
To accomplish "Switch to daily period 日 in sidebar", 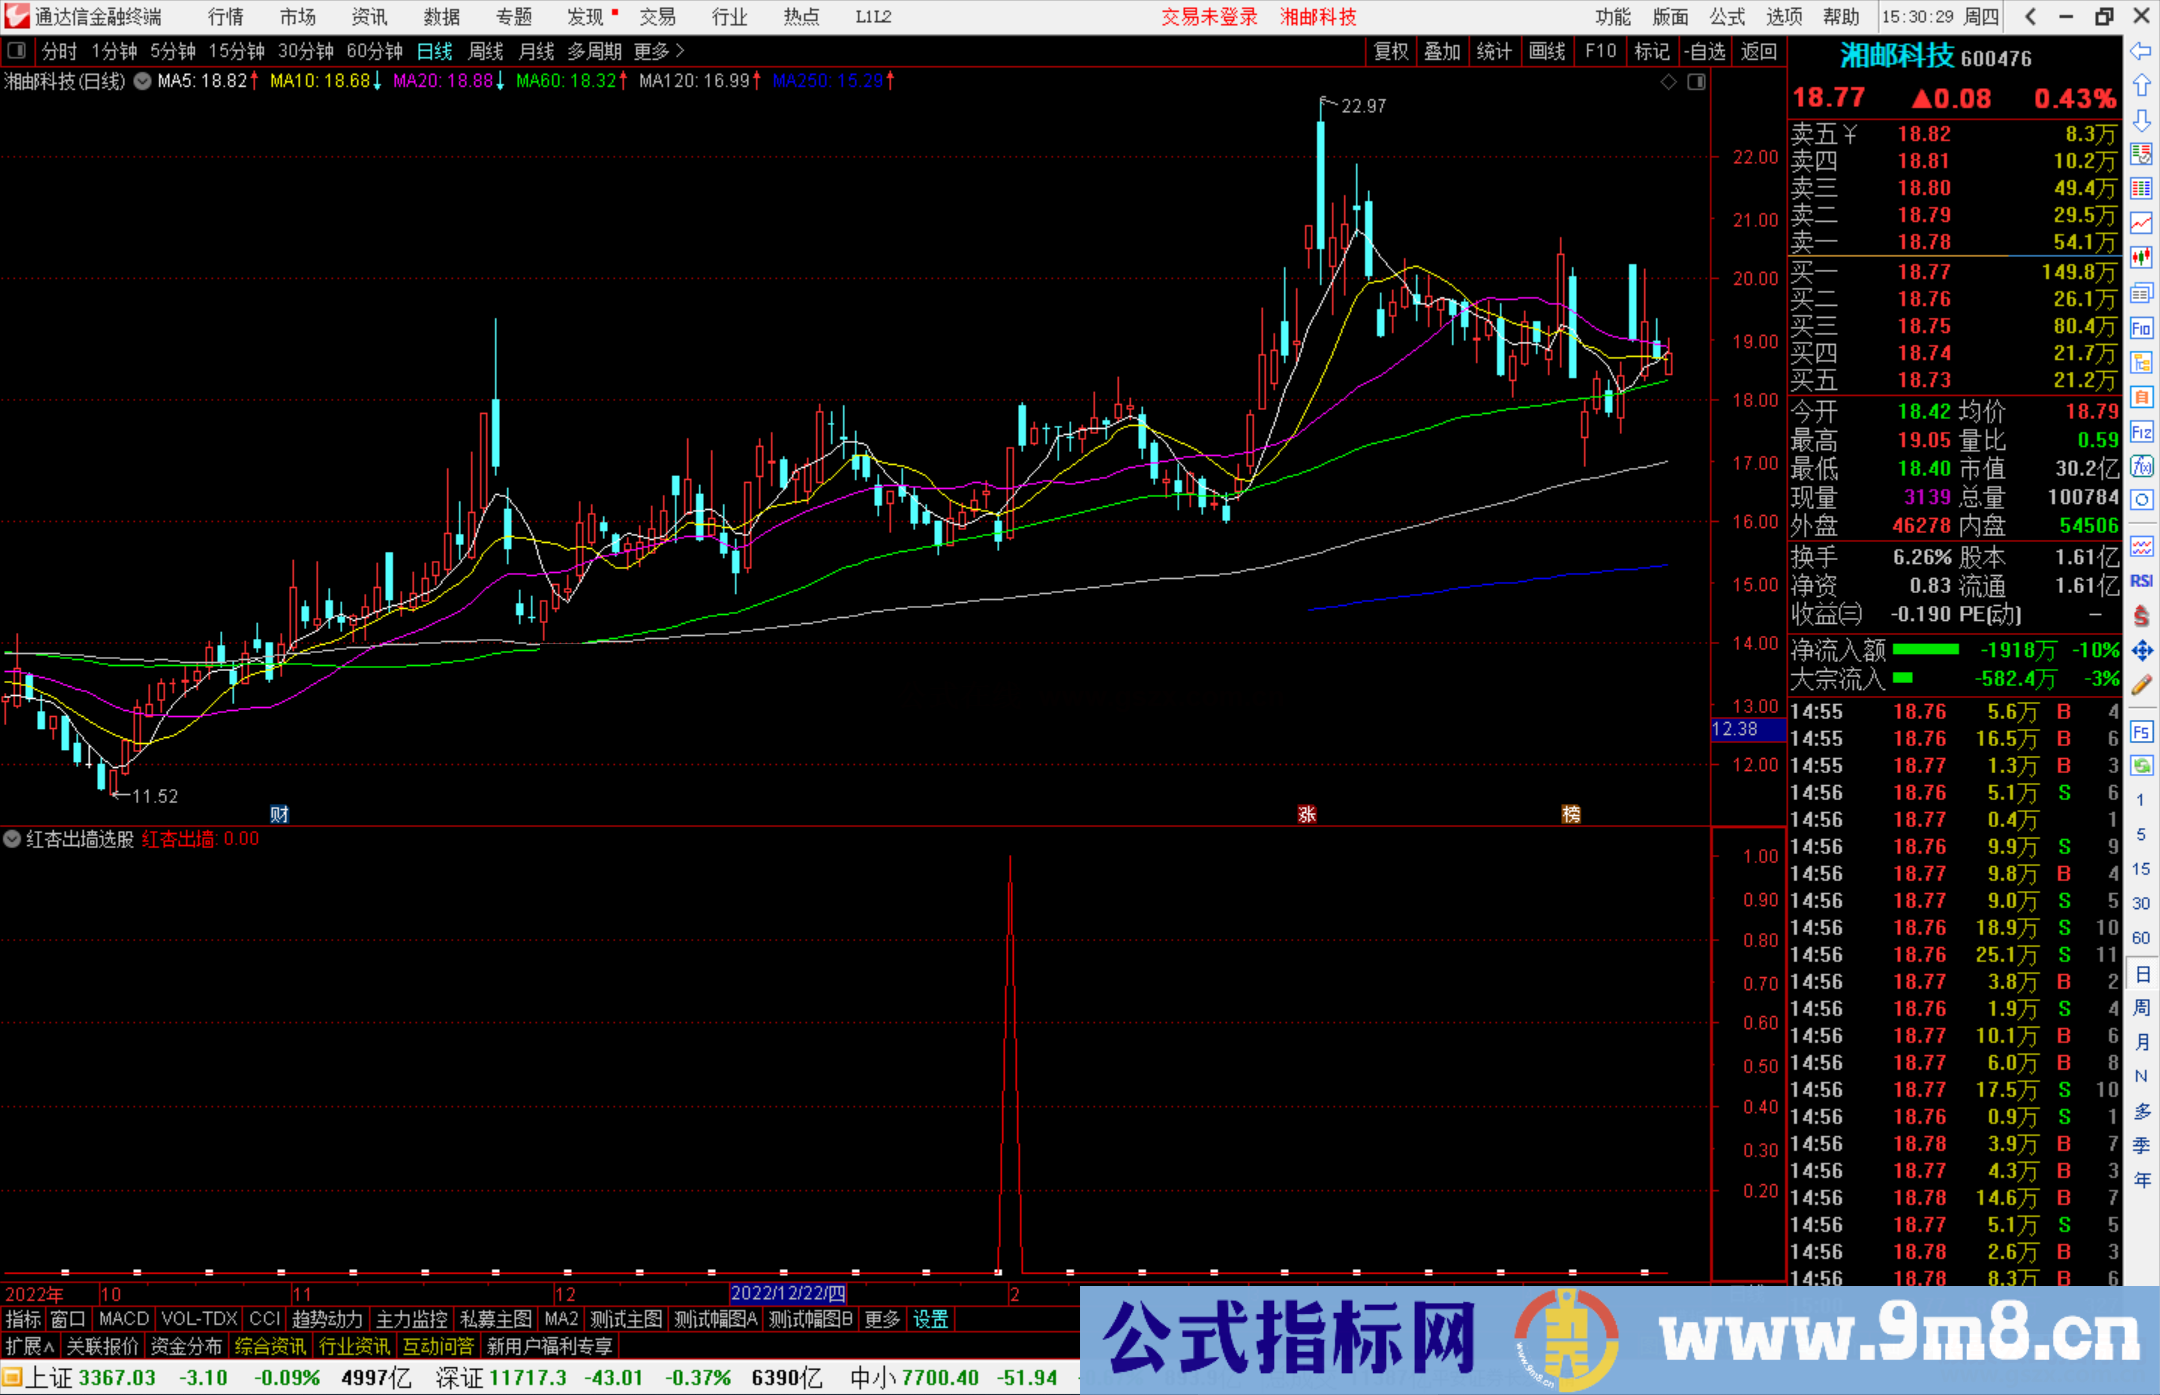I will tap(2141, 973).
